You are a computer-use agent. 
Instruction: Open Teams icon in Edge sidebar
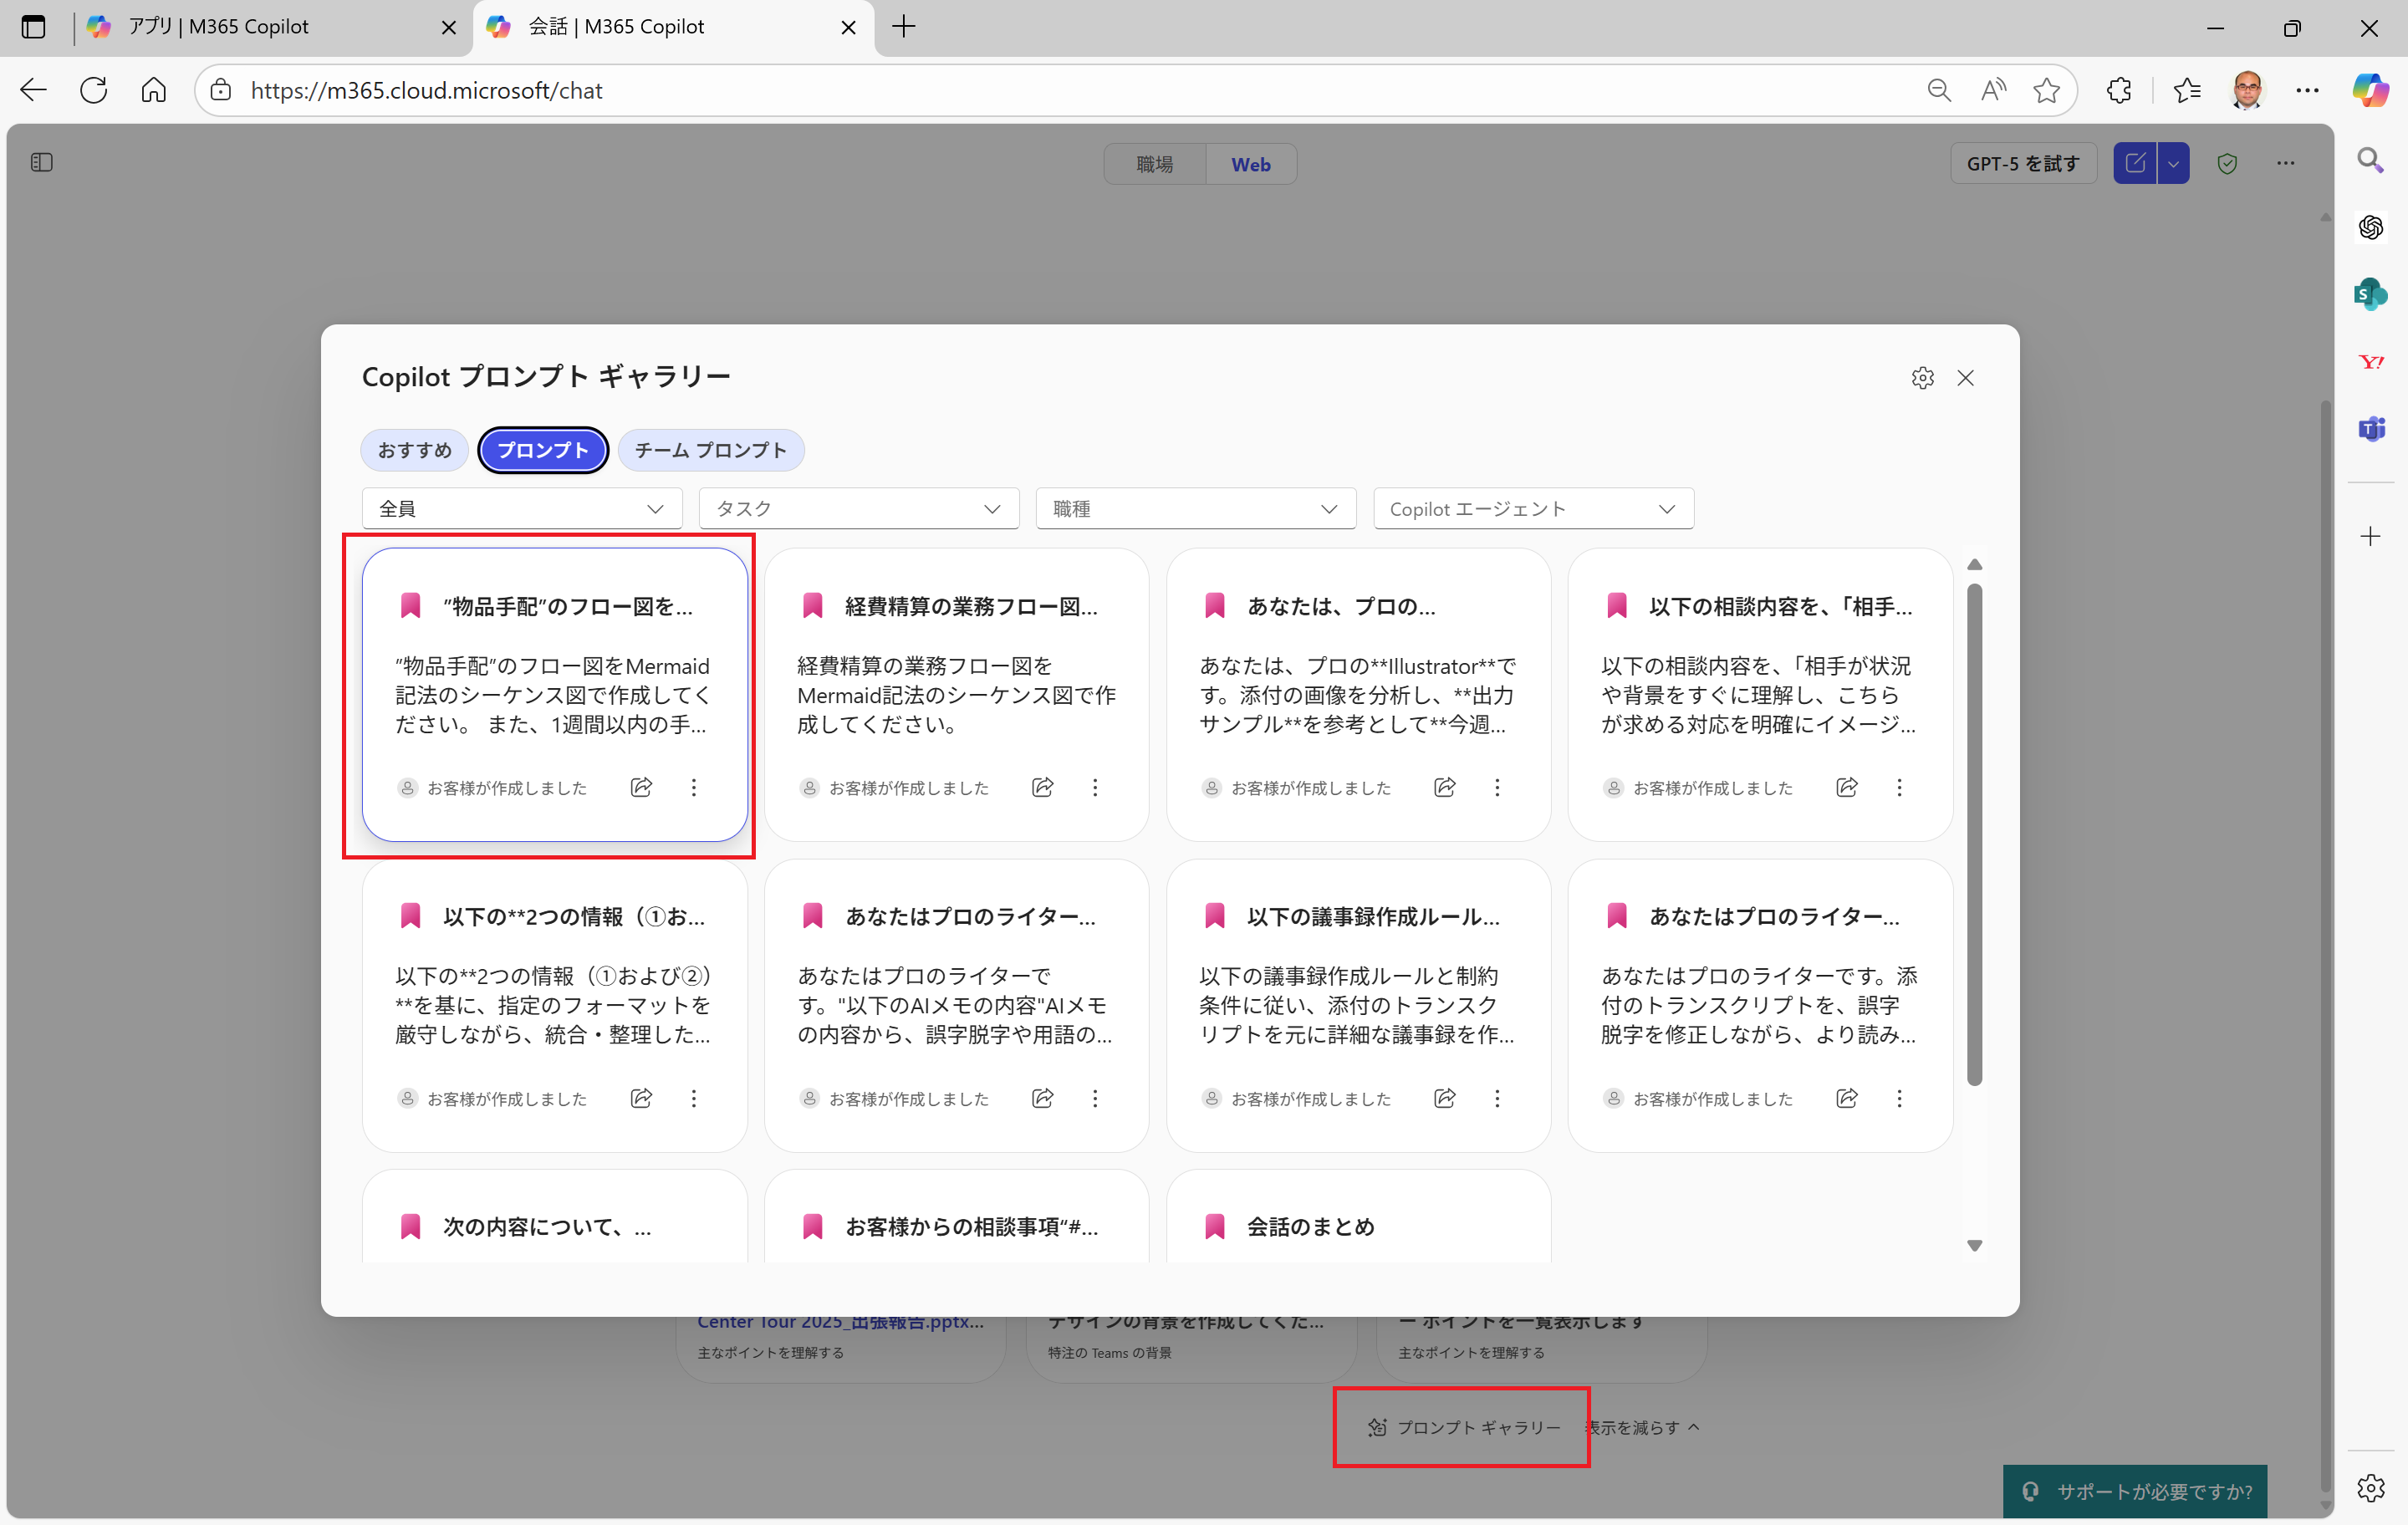[2371, 429]
